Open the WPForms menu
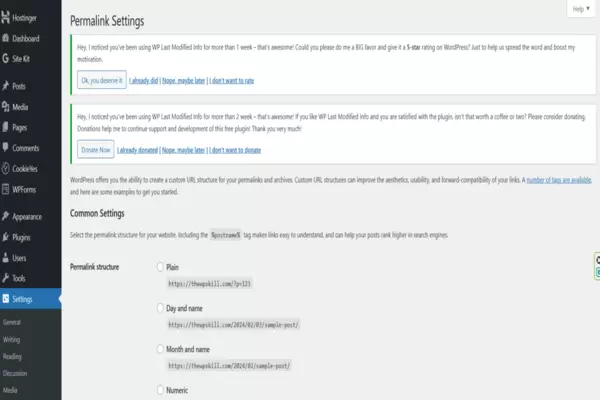 (24, 189)
